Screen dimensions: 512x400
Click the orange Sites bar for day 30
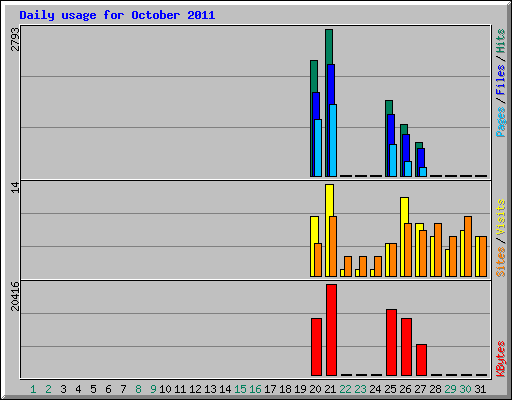[x=468, y=246]
